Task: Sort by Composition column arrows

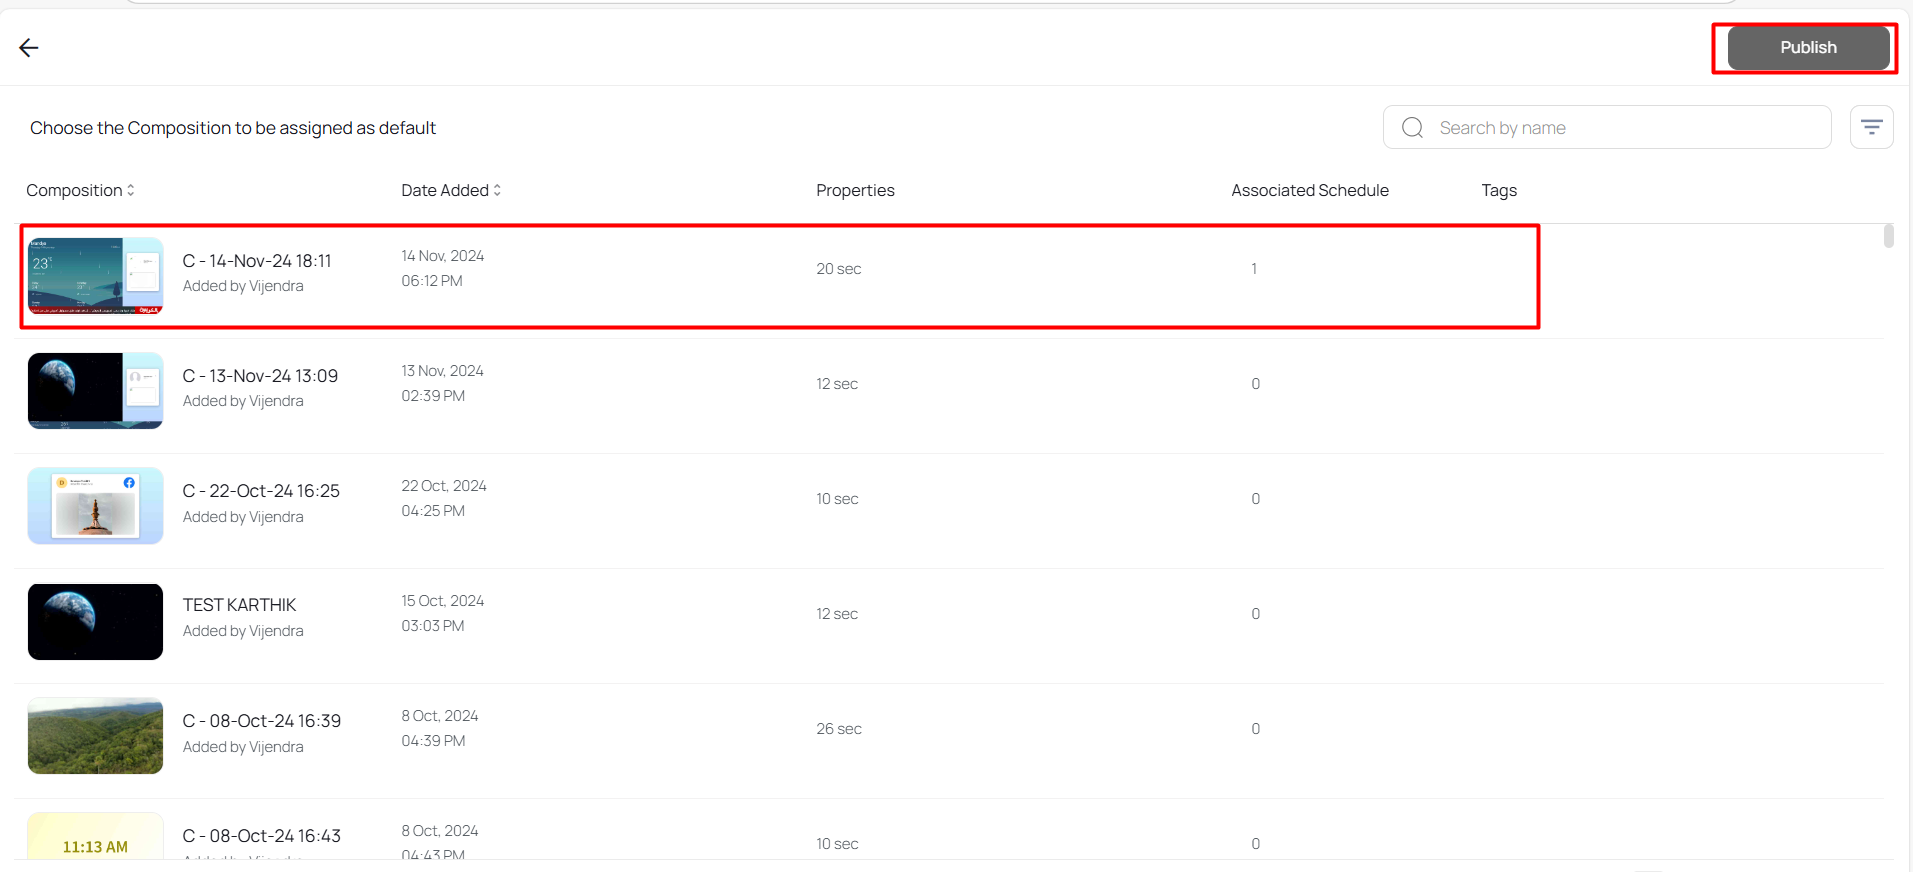Action: (131, 190)
